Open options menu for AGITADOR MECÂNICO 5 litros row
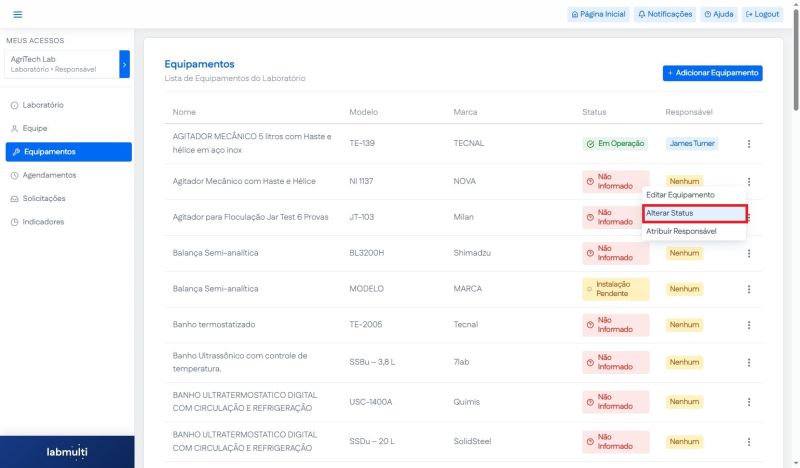This screenshot has height=468, width=800. tap(748, 144)
